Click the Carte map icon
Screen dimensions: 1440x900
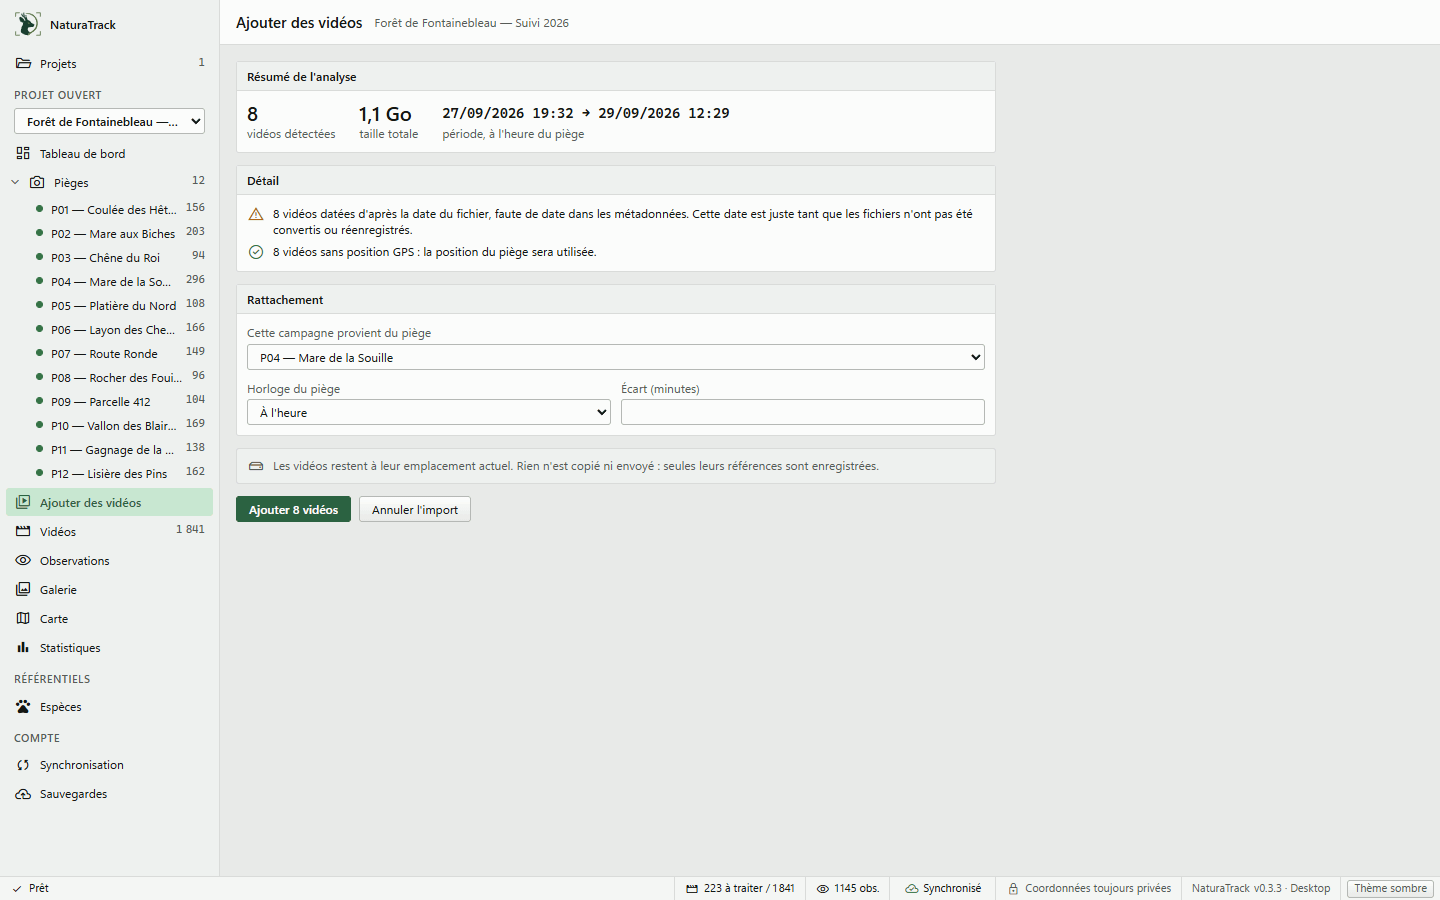pos(23,618)
